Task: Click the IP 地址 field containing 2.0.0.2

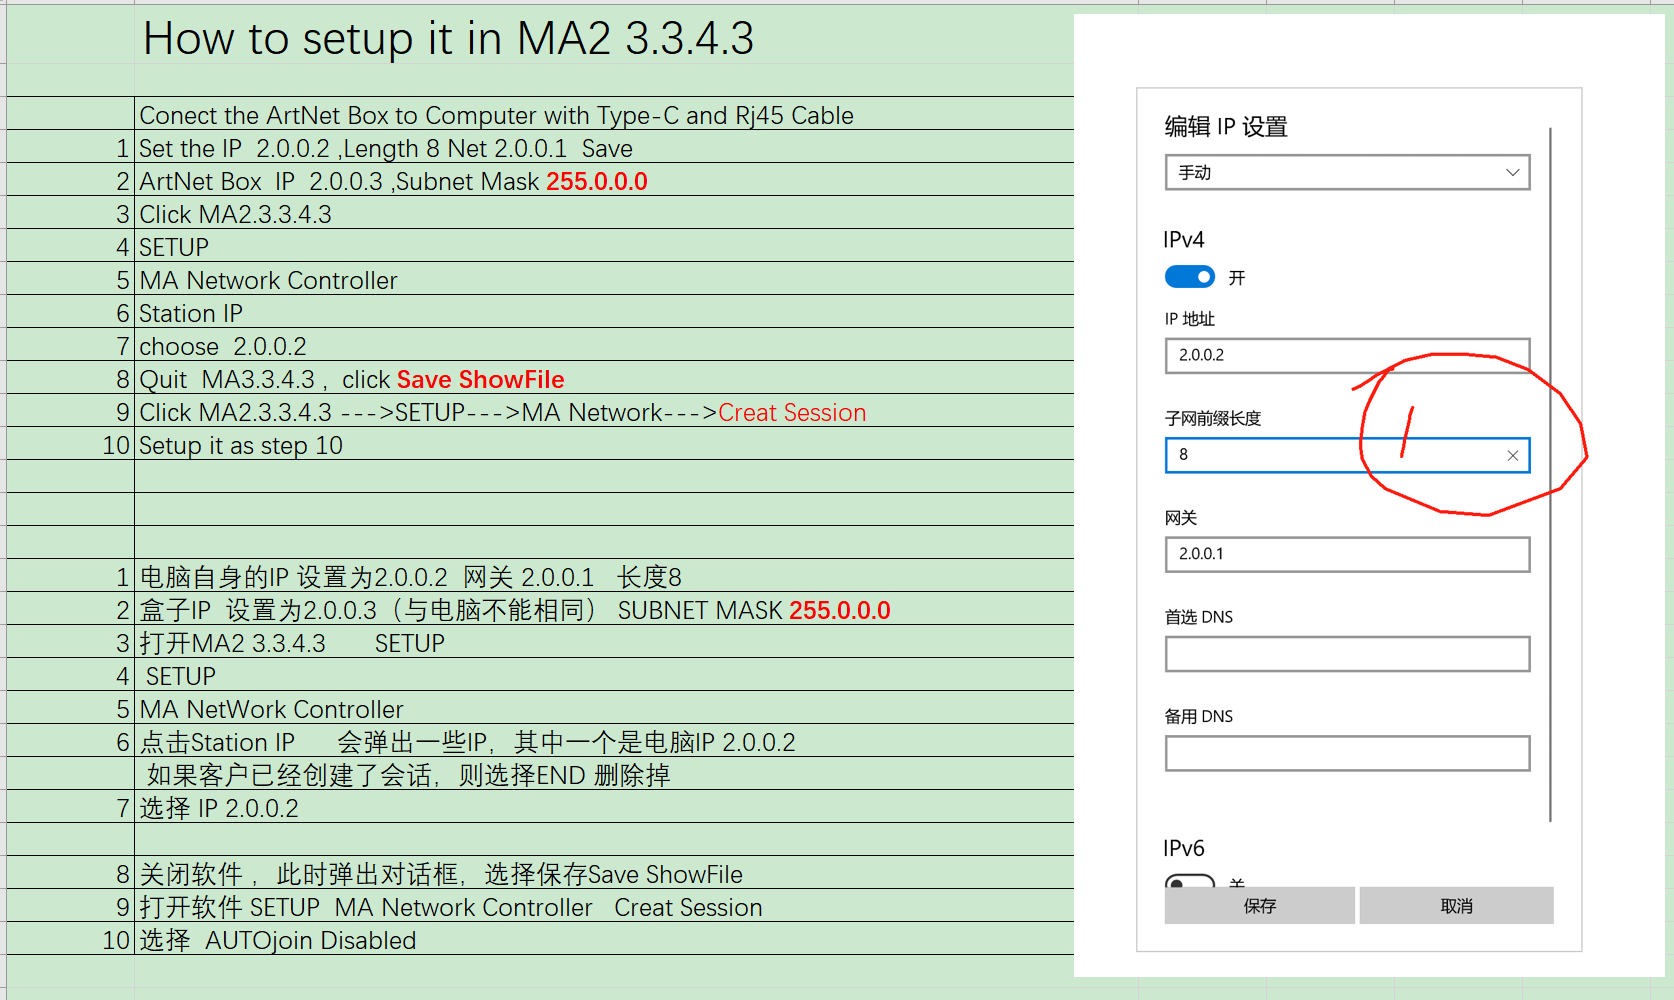Action: click(1347, 355)
